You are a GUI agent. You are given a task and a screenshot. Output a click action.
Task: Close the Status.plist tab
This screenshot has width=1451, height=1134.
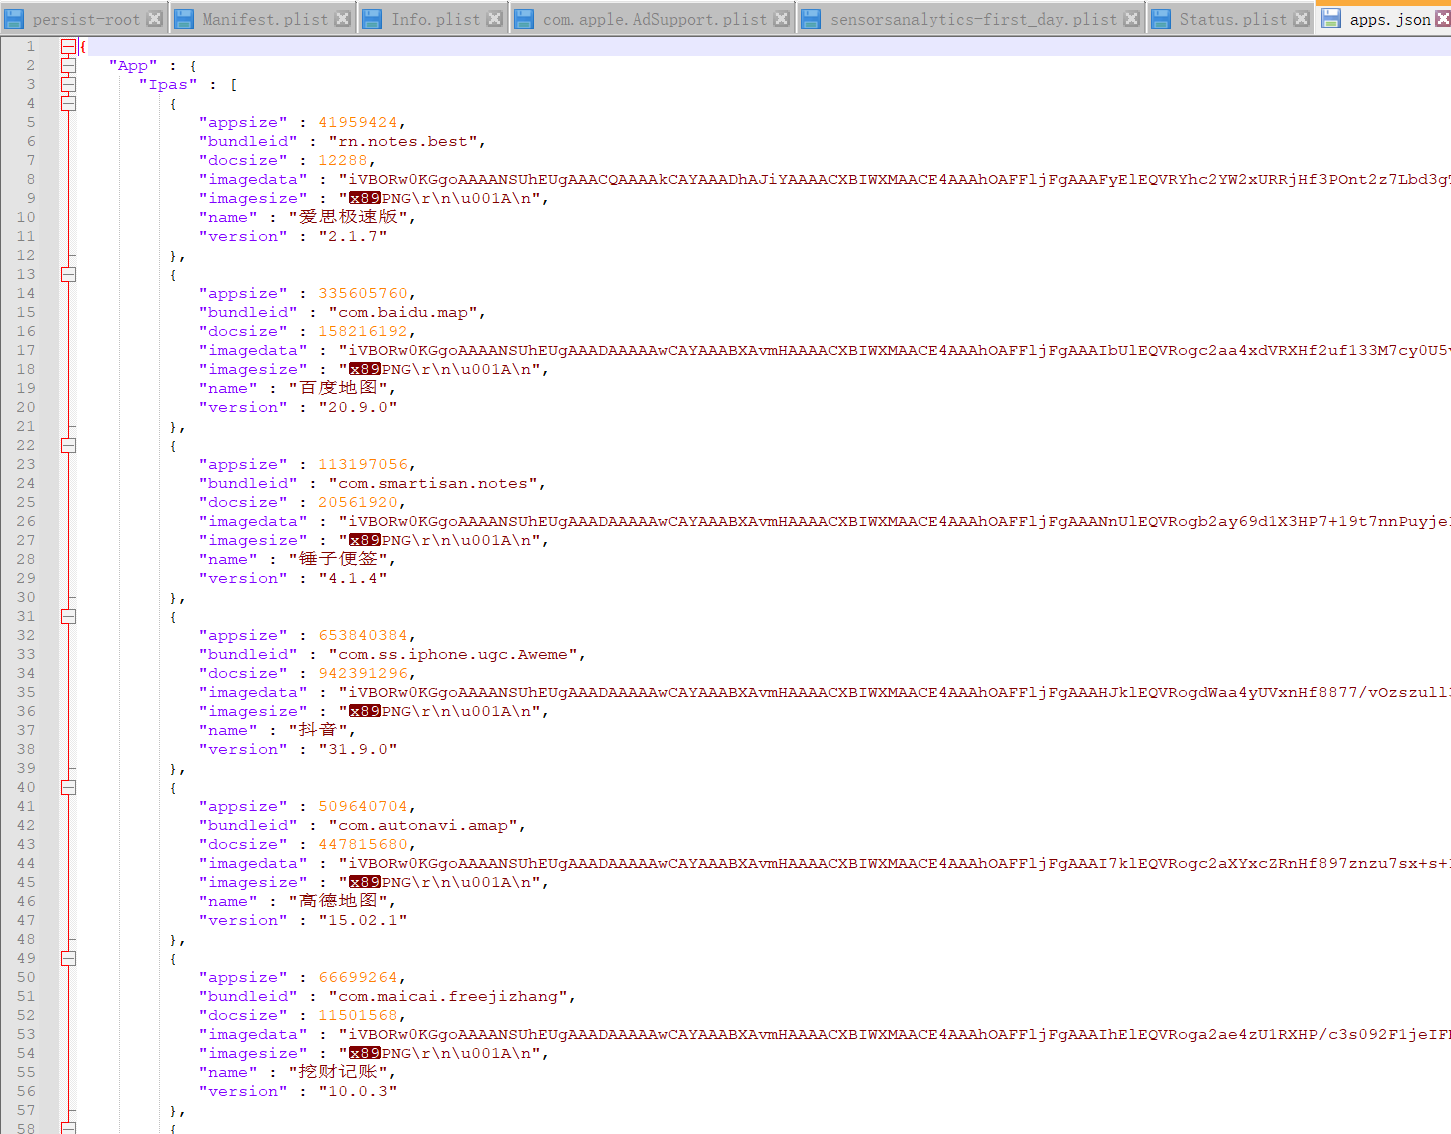point(1301,18)
